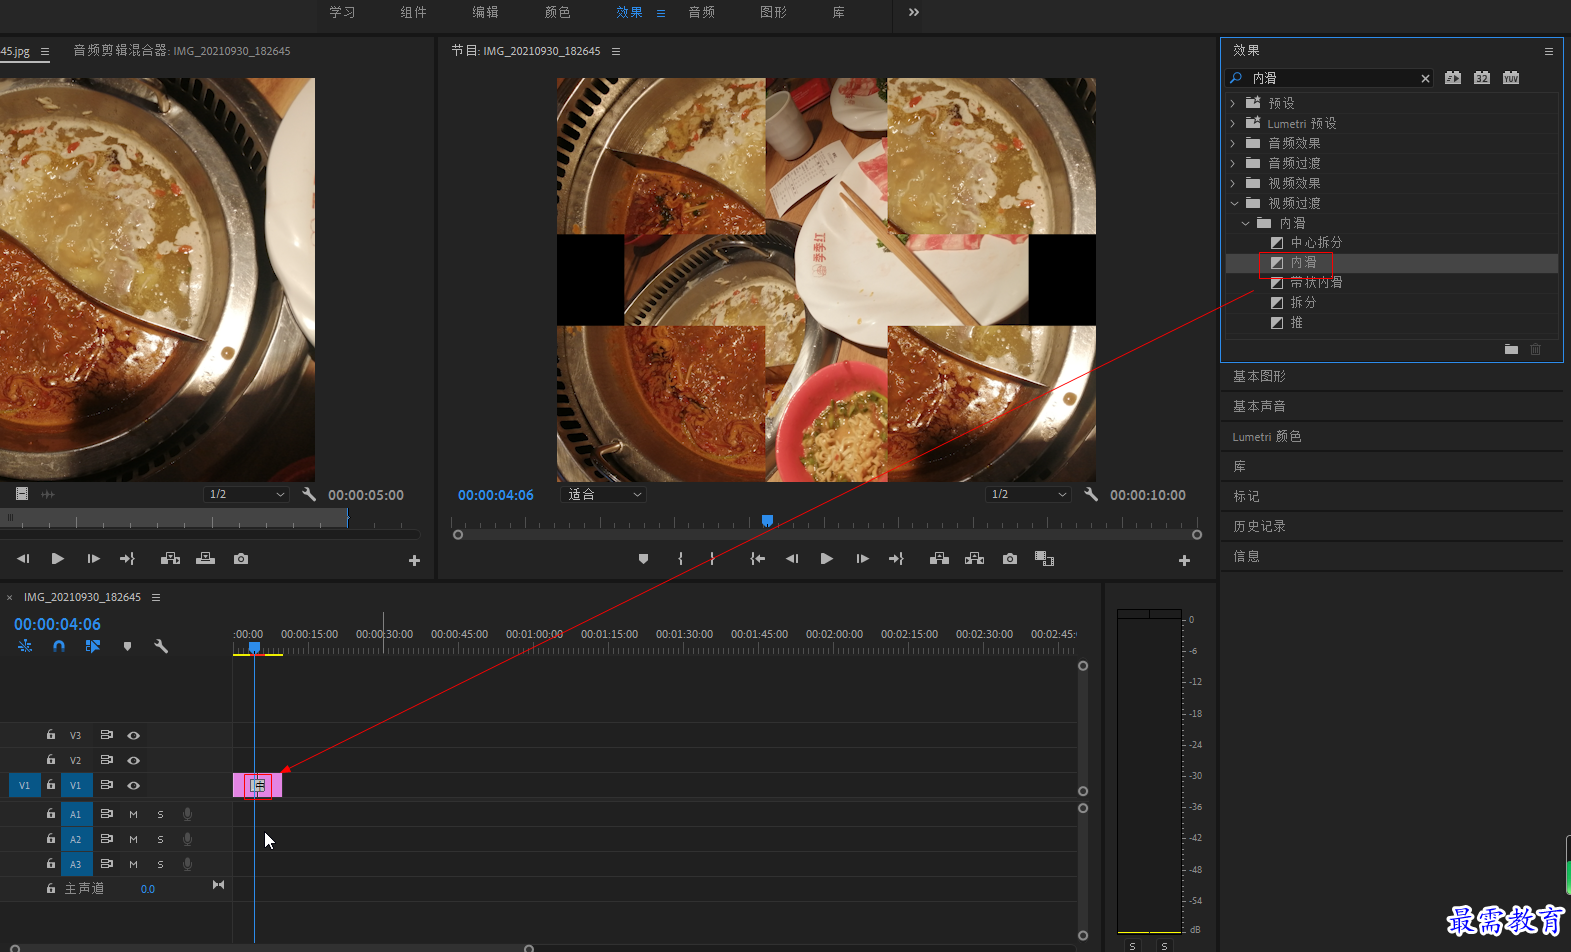Mute audio track A3
This screenshot has width=1571, height=952.
(x=133, y=864)
